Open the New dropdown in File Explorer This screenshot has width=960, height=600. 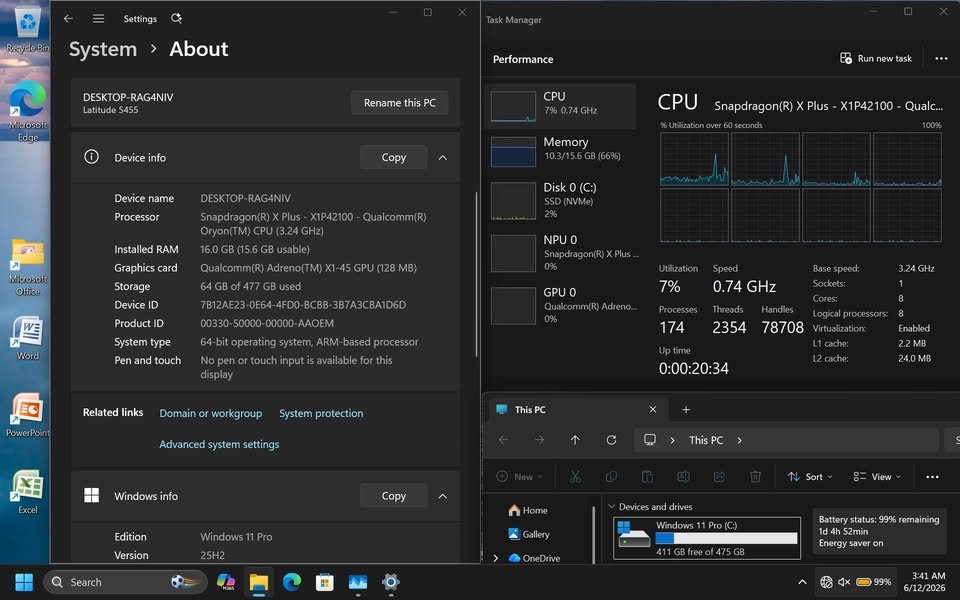coord(519,476)
